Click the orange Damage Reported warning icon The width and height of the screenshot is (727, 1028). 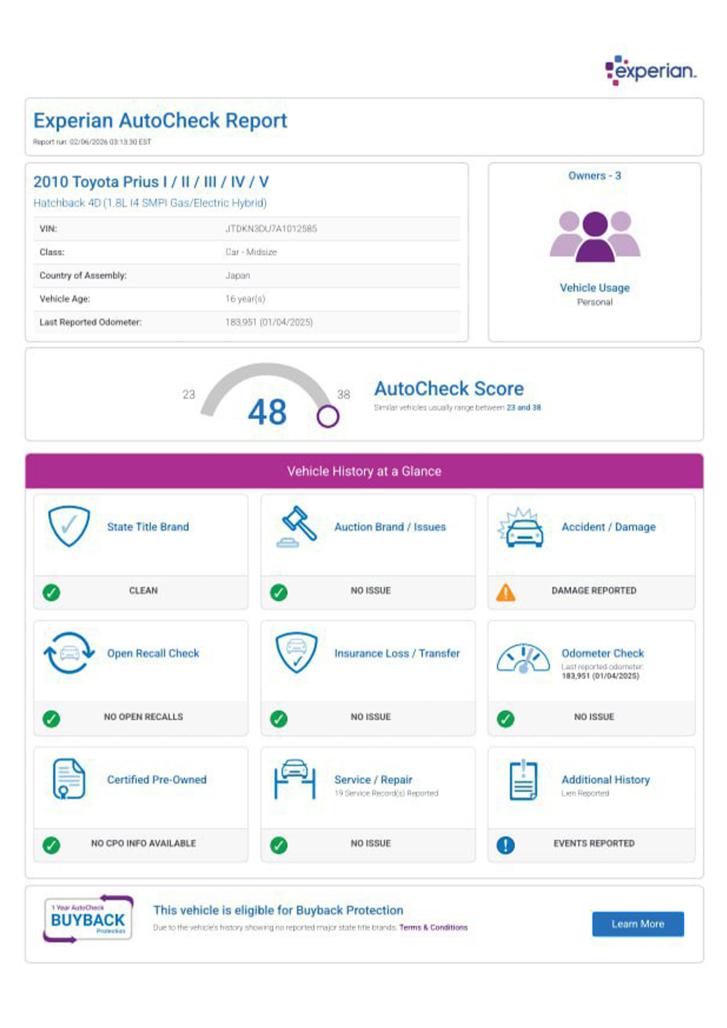click(x=506, y=592)
